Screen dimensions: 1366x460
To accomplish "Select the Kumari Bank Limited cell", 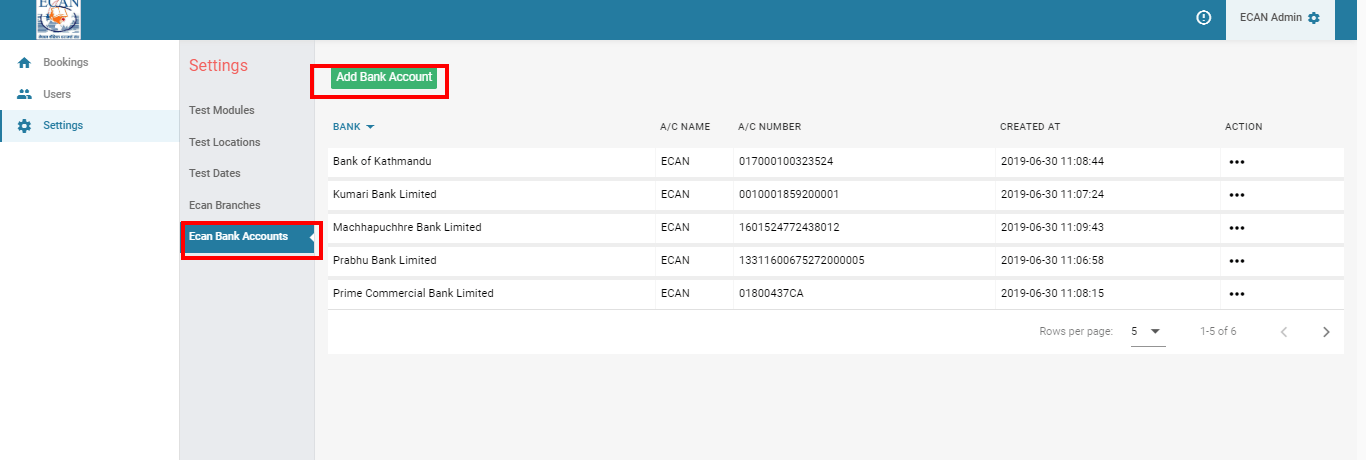I will [385, 194].
